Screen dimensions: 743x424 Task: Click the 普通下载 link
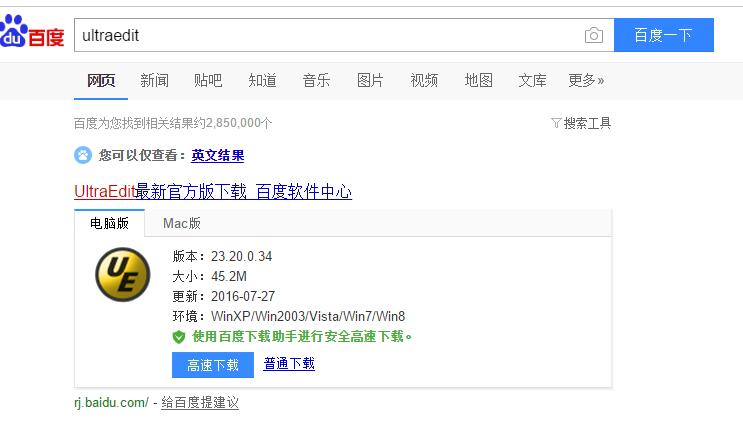[x=289, y=364]
